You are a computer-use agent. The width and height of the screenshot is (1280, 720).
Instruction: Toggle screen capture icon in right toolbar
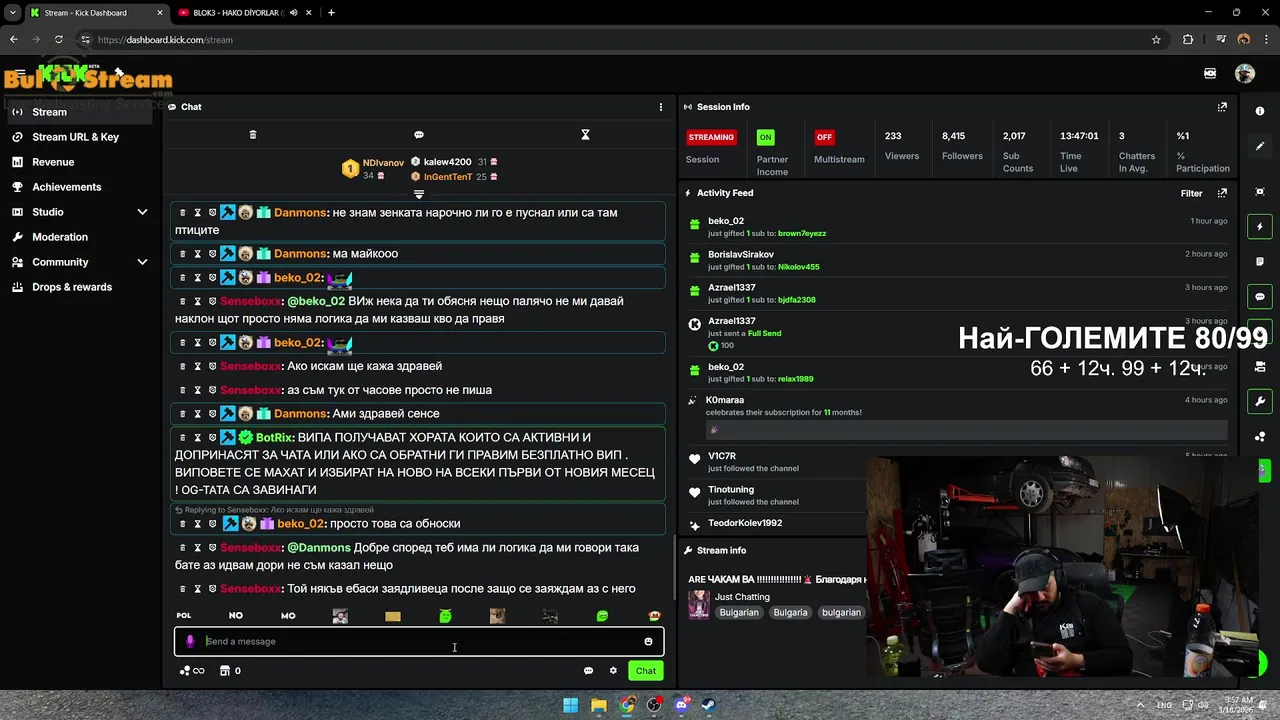point(1260,192)
